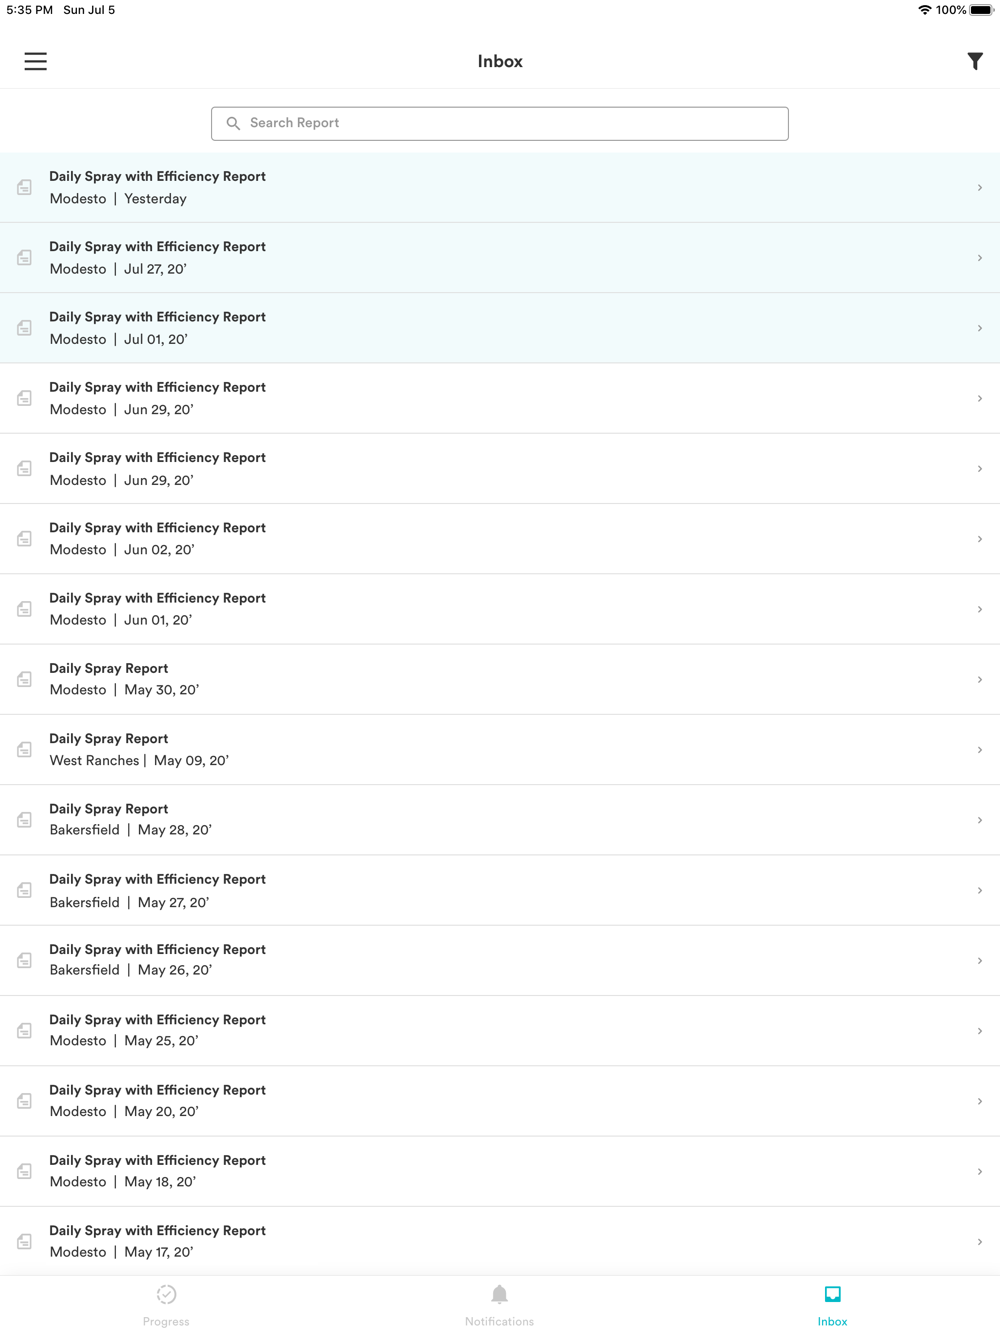
Task: Switch to the Progress tab label
Action: tap(166, 1321)
